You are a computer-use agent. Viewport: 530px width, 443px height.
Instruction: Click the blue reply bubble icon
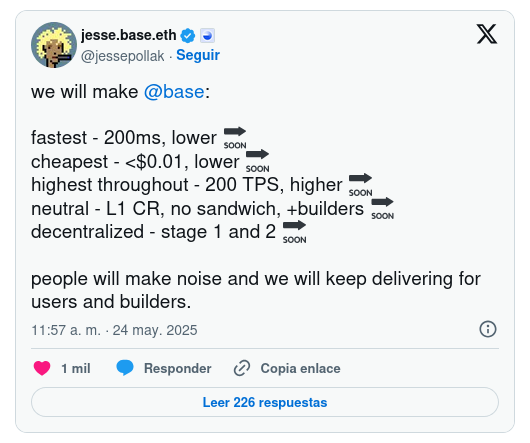125,368
